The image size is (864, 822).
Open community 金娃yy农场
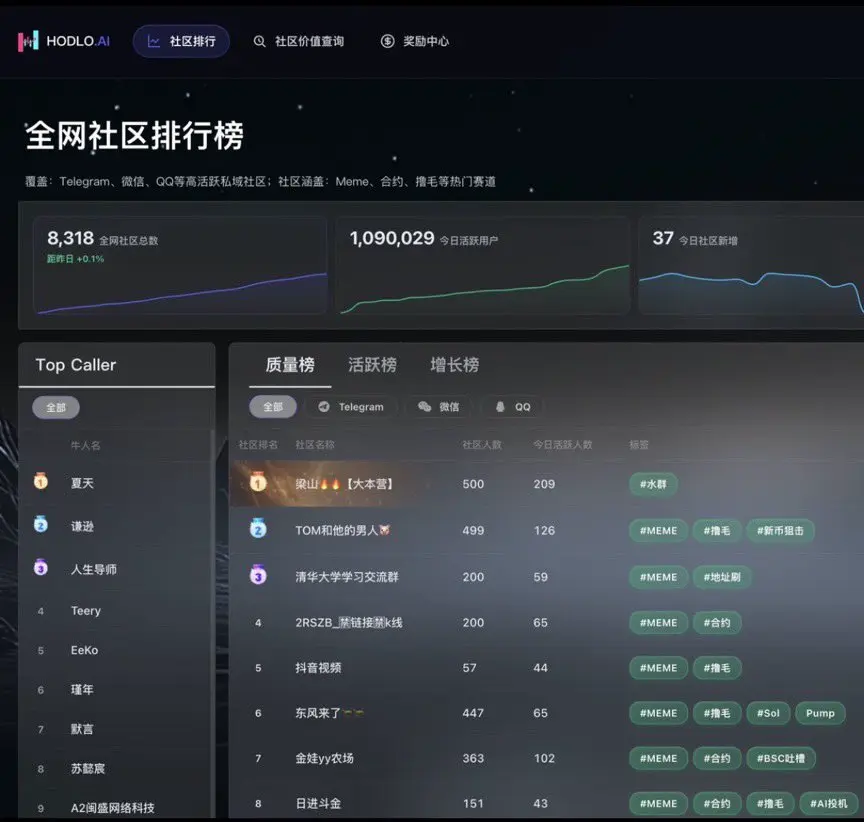coord(324,758)
